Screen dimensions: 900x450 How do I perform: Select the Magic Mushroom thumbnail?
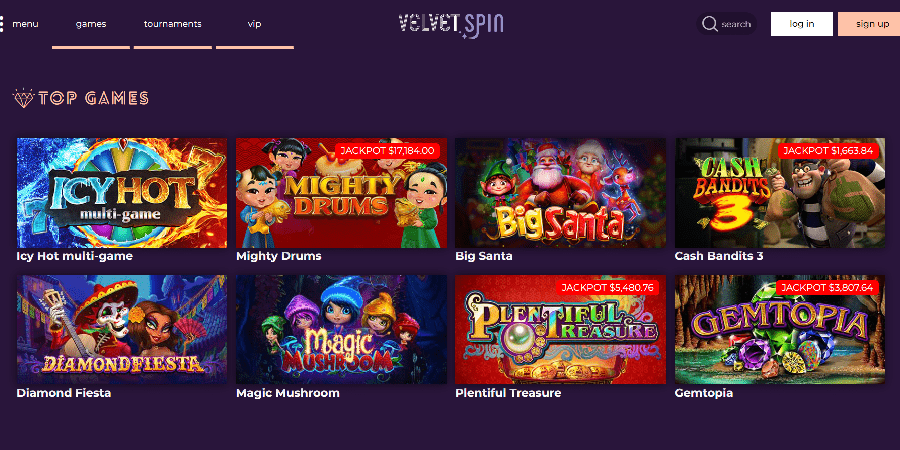pyautogui.click(x=341, y=329)
